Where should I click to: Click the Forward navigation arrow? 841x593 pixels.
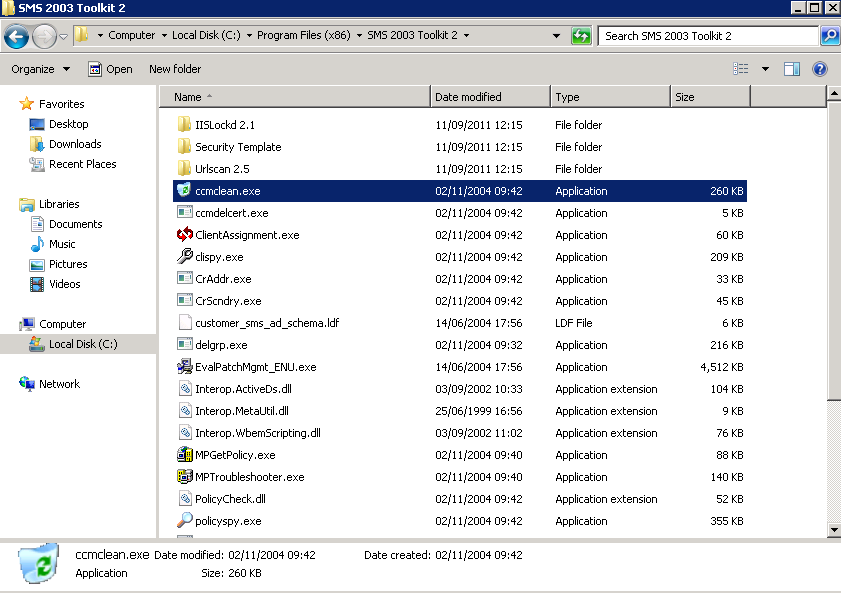coord(44,36)
